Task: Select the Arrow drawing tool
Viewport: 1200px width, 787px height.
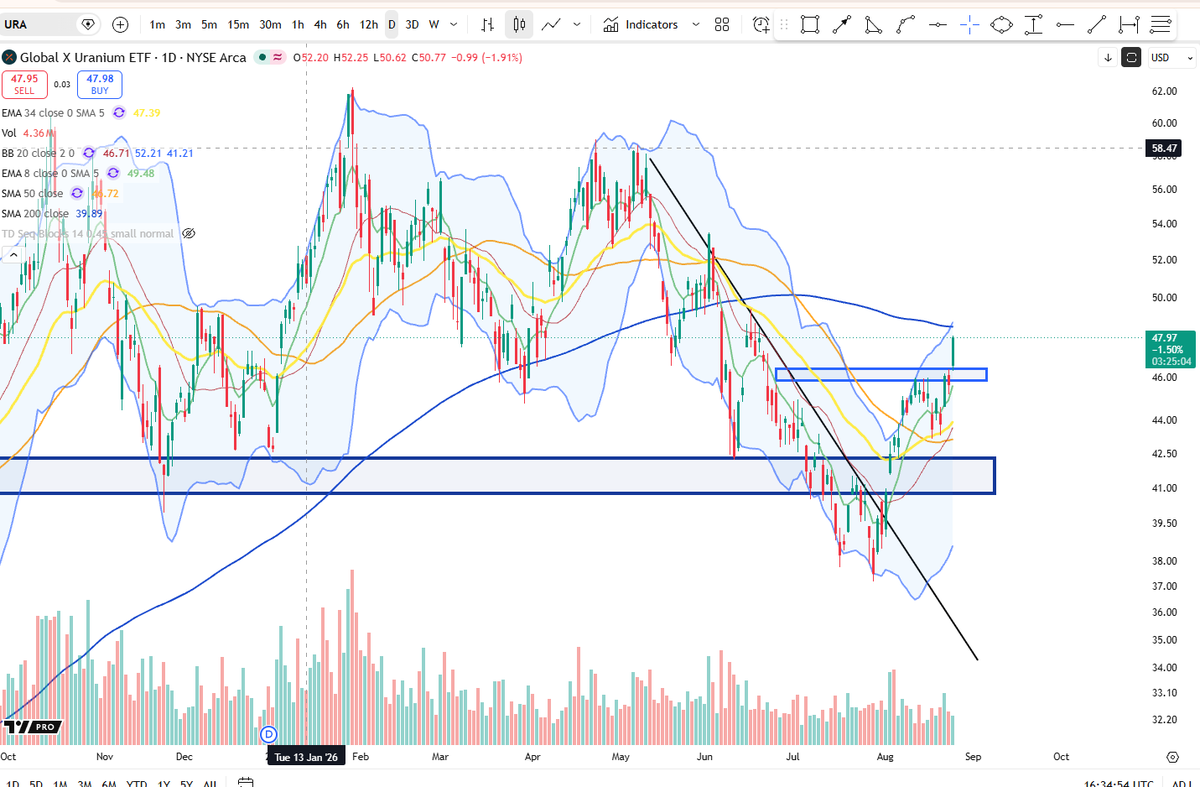Action: [842, 24]
